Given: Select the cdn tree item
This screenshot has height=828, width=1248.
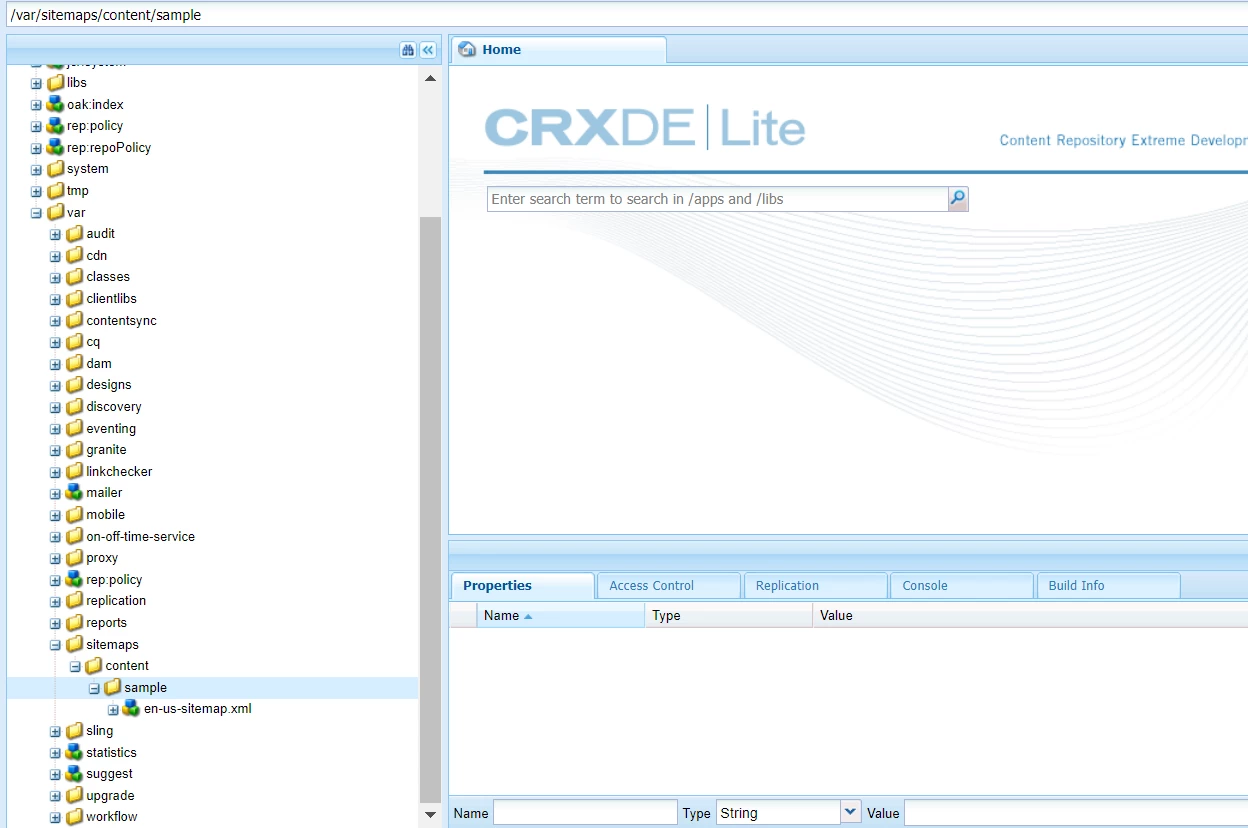Looking at the screenshot, I should point(96,255).
